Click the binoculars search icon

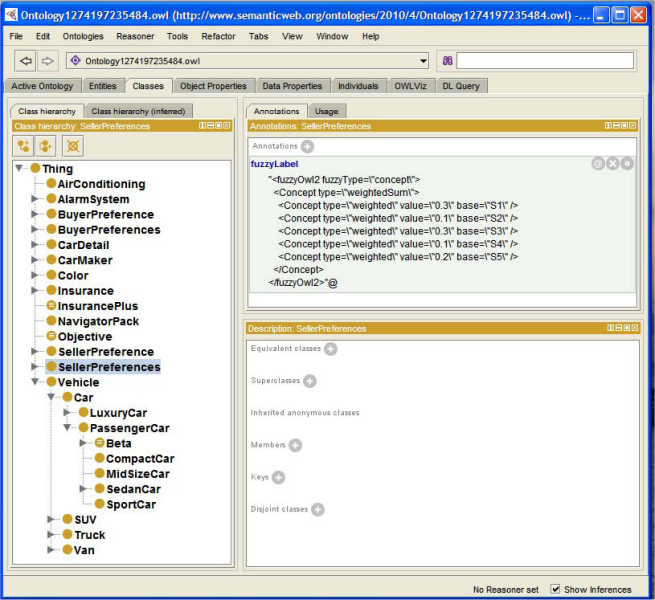447,61
